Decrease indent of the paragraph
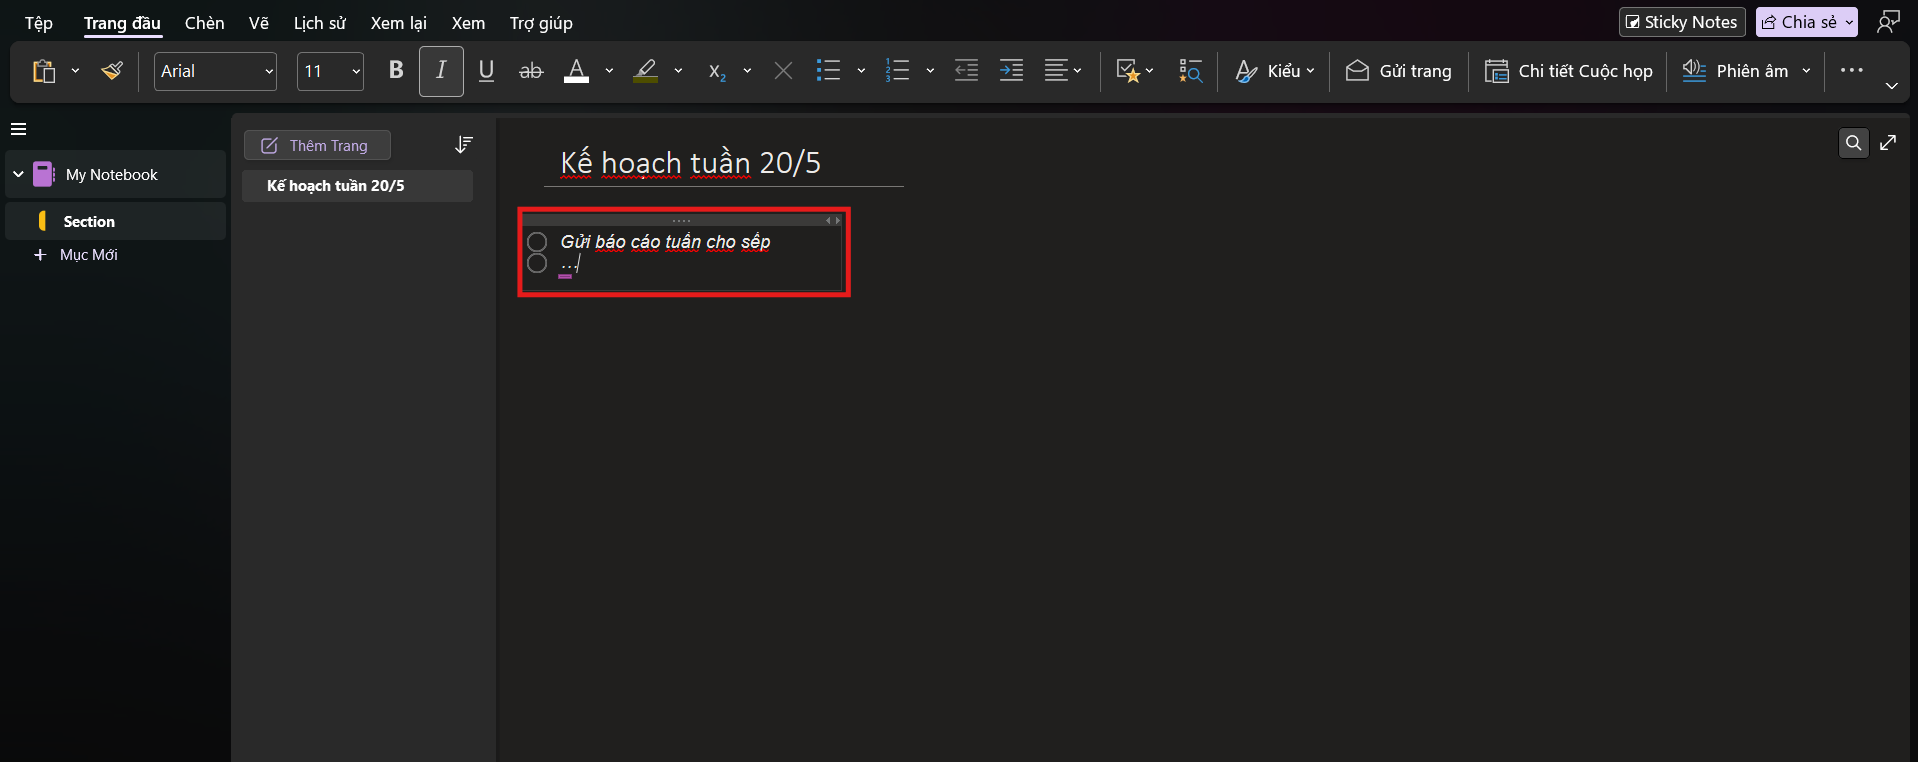 (966, 71)
